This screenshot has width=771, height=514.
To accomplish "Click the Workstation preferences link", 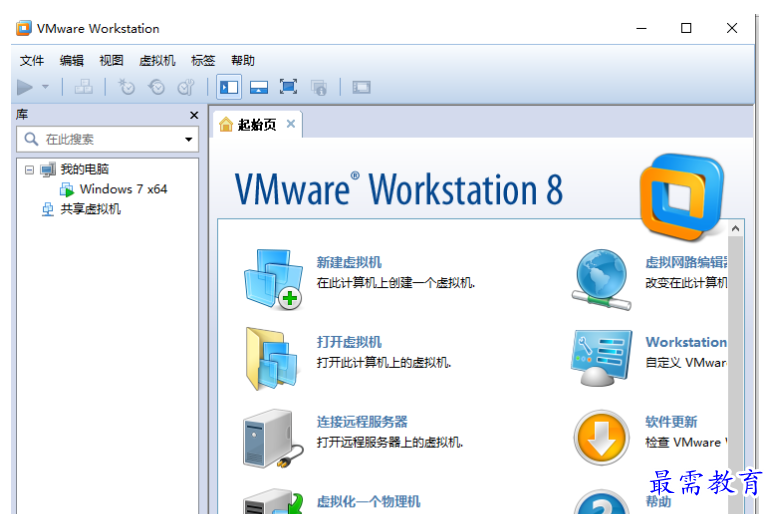I will point(686,342).
